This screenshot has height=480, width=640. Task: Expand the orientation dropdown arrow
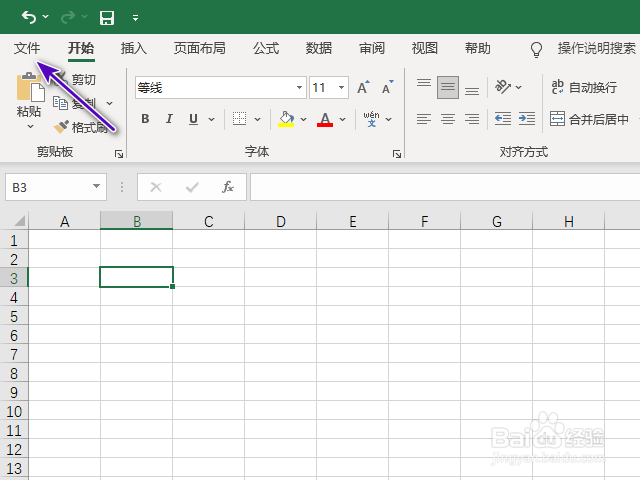click(x=518, y=87)
